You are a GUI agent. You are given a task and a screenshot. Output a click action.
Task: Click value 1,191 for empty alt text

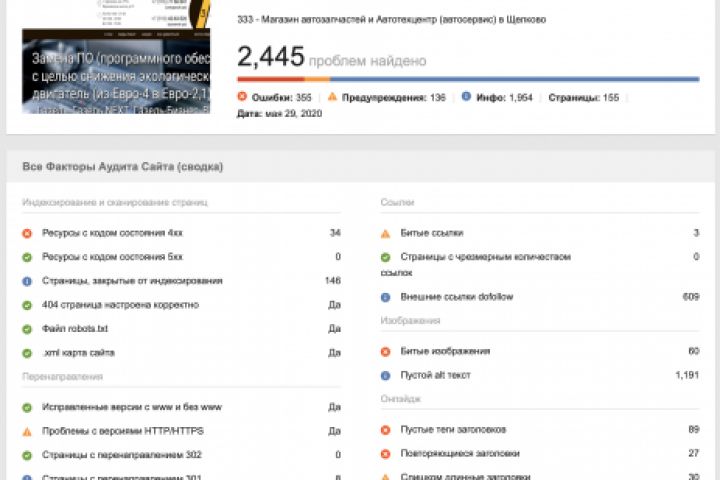[x=687, y=375]
